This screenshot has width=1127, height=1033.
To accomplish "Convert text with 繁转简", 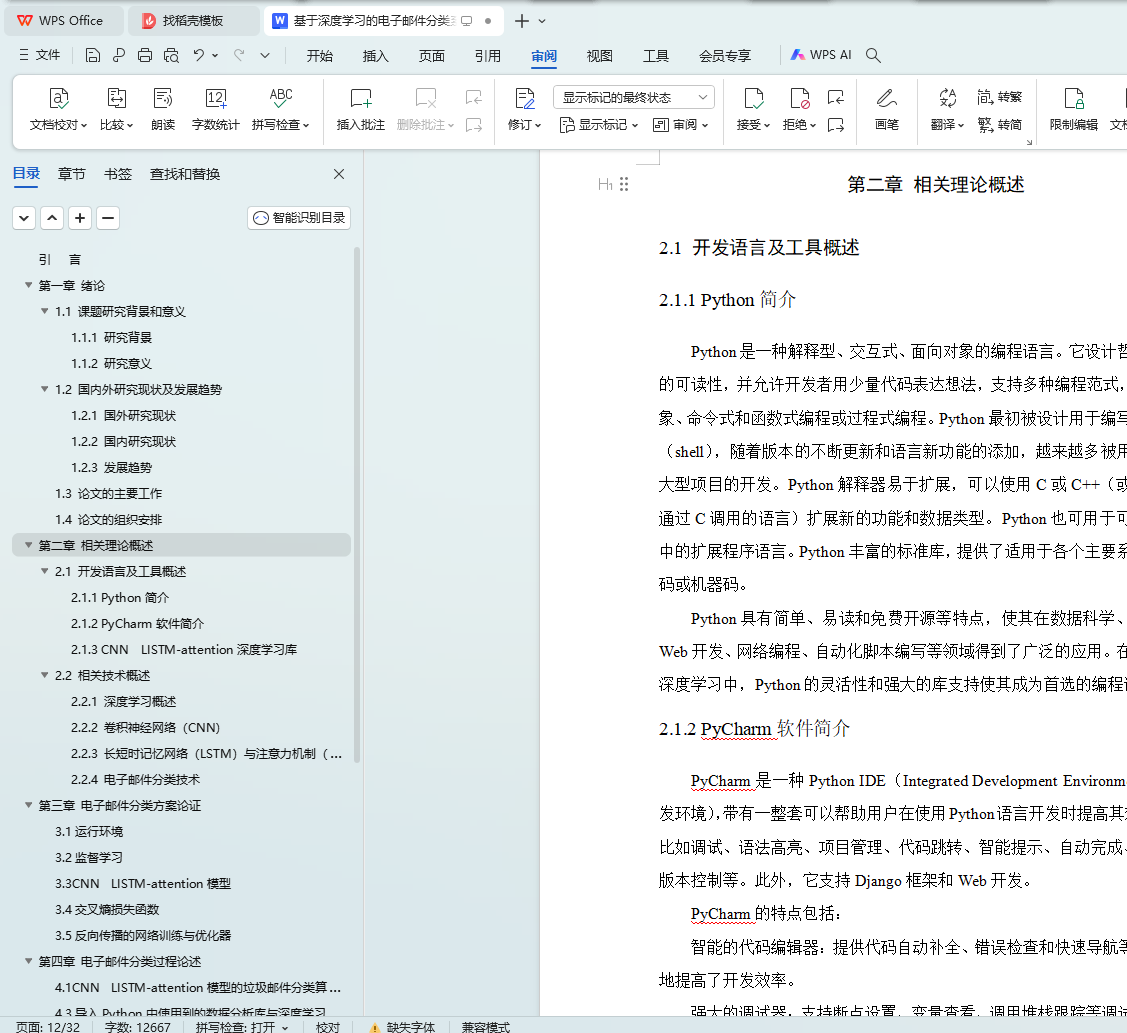I will [x=999, y=125].
